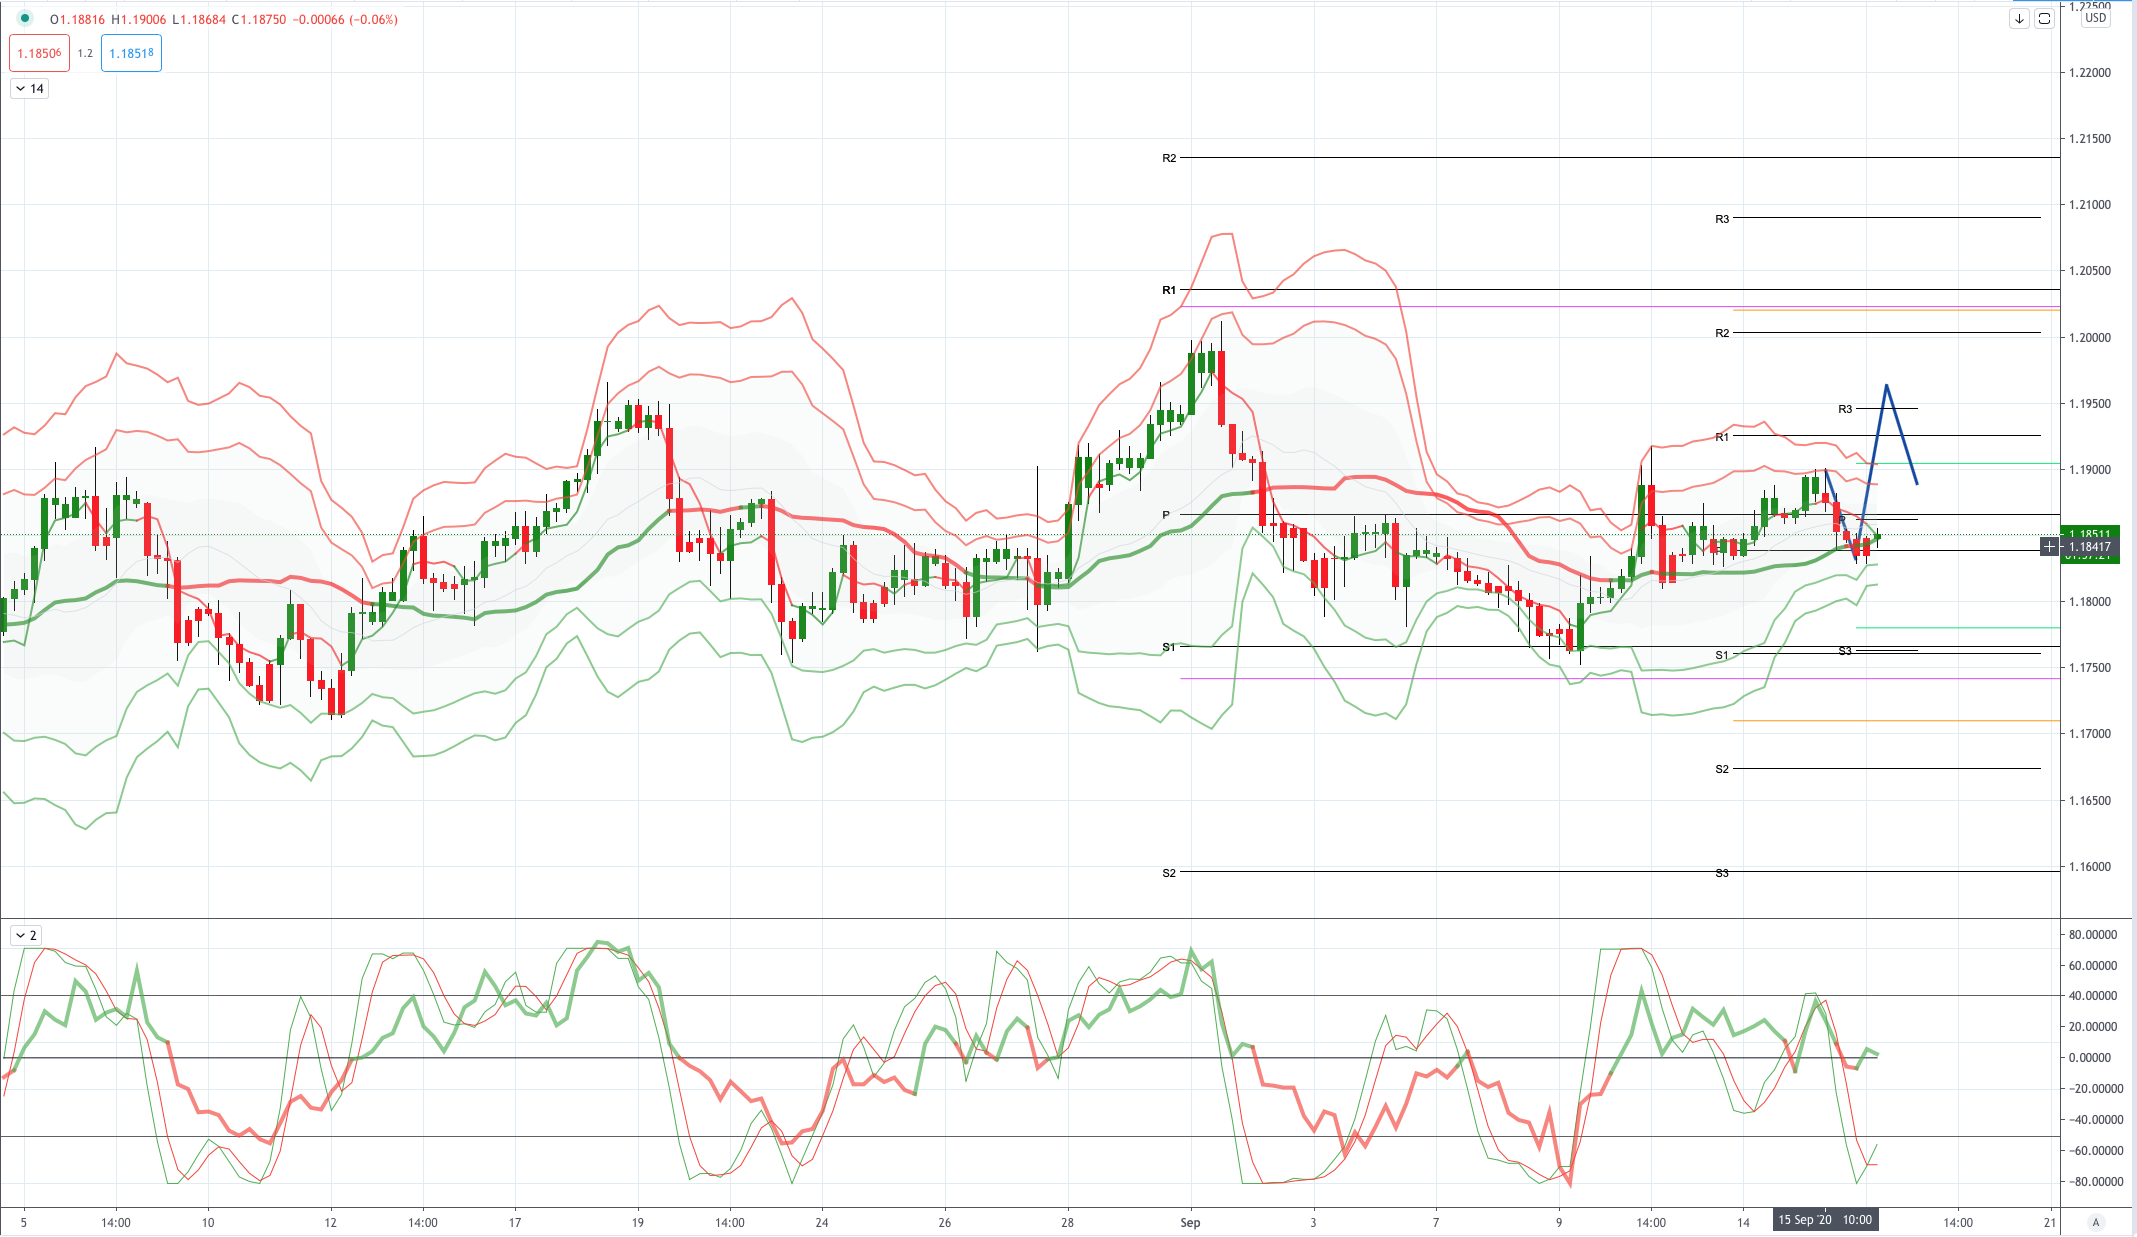2137x1237 pixels.
Task: Expand the lower pane's 2 indicators legend
Action: point(26,935)
